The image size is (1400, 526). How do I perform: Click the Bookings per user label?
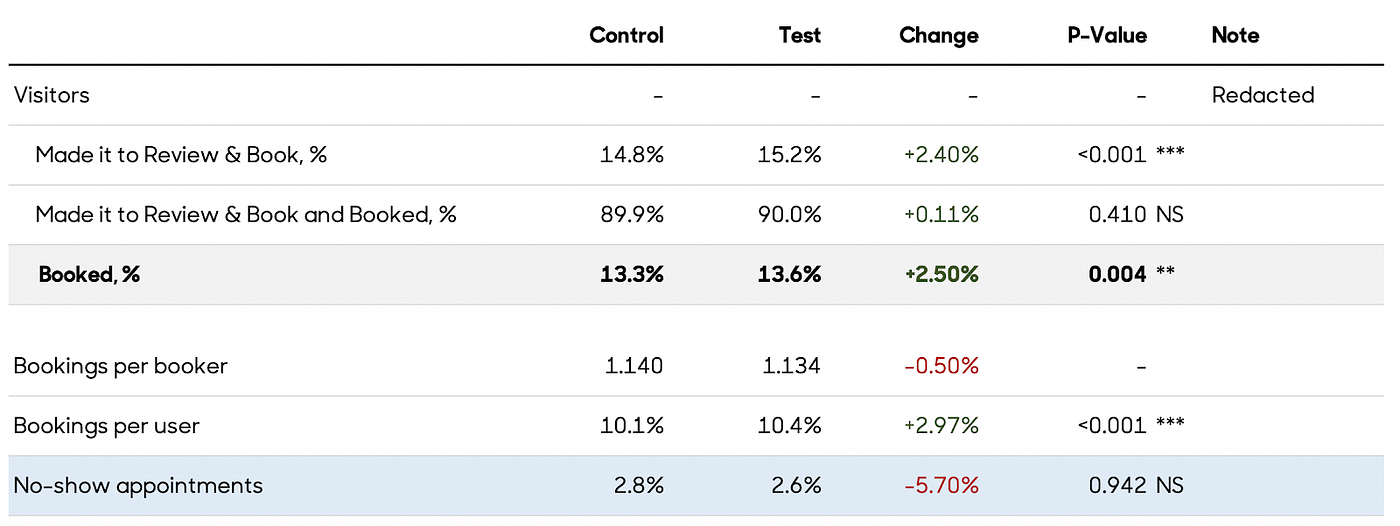point(107,426)
